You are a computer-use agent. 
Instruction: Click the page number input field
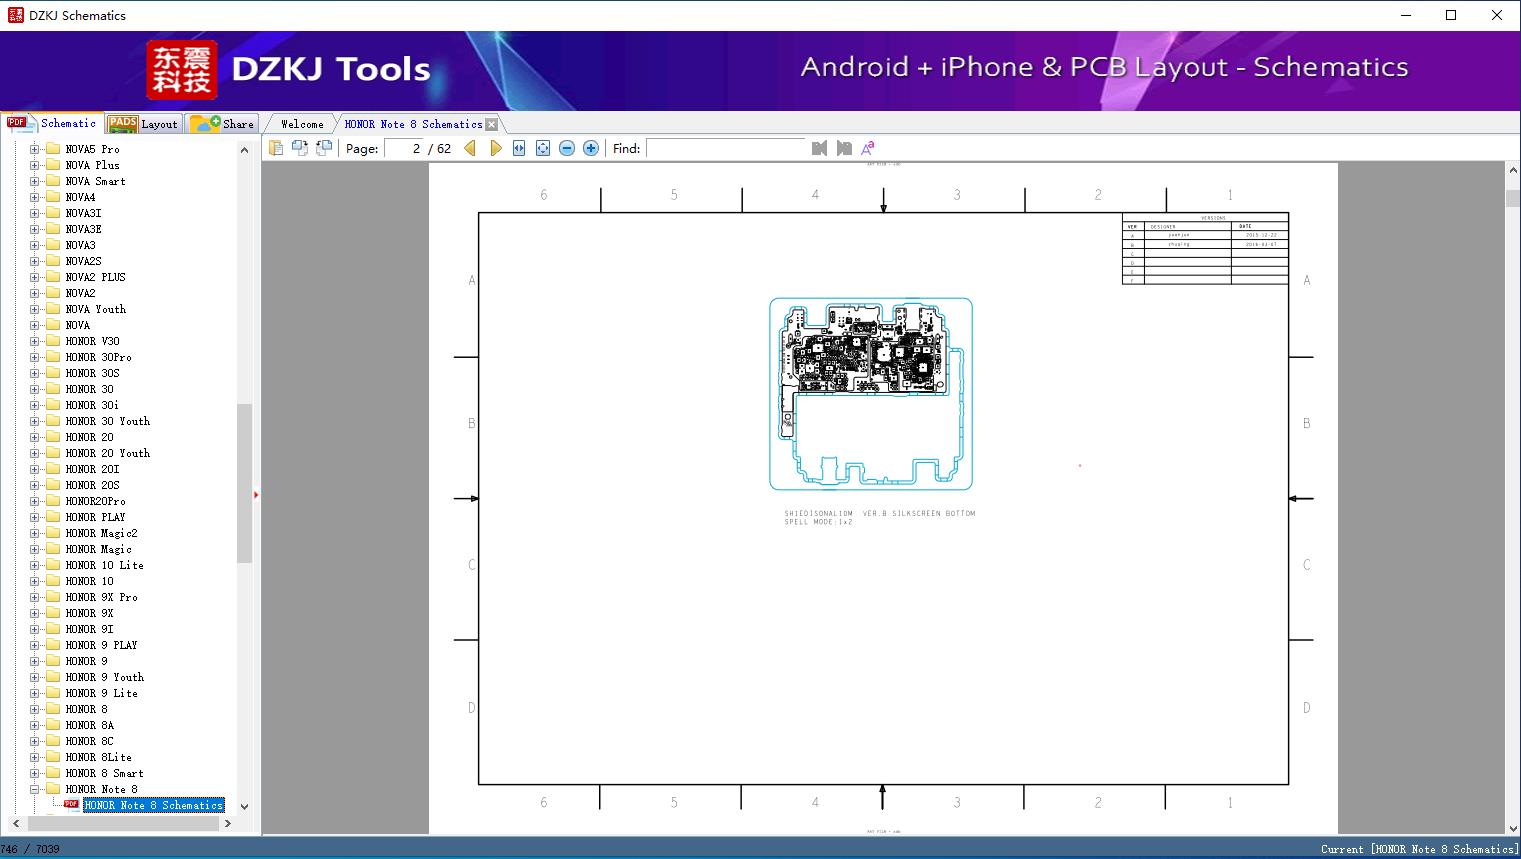404,148
